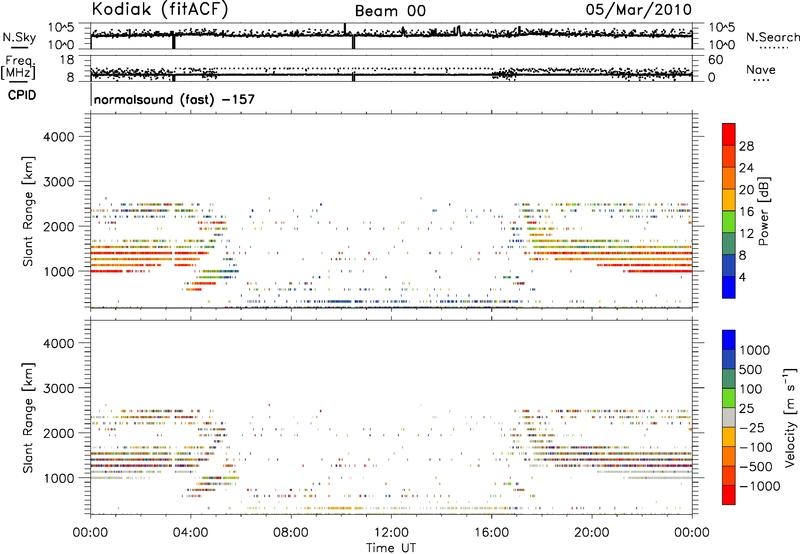Click the left '10^5' noise axis tick
The width and height of the screenshot is (800, 554).
pos(61,27)
